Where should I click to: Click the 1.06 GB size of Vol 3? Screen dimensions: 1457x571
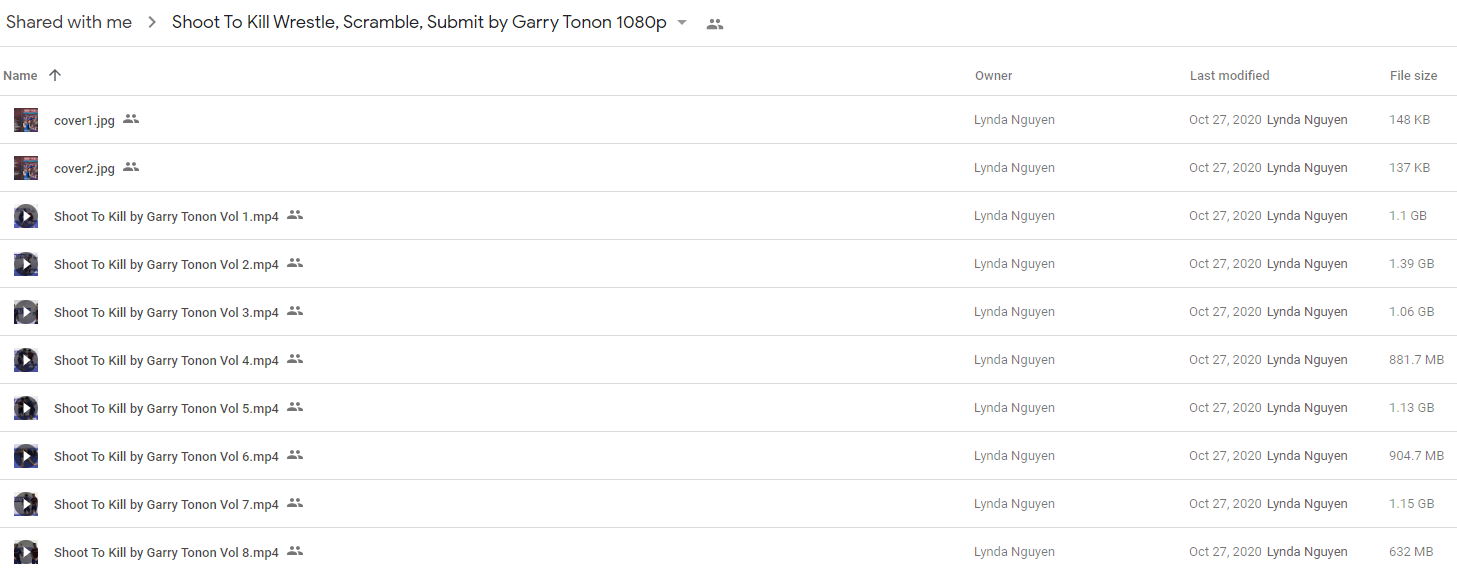tap(1412, 312)
